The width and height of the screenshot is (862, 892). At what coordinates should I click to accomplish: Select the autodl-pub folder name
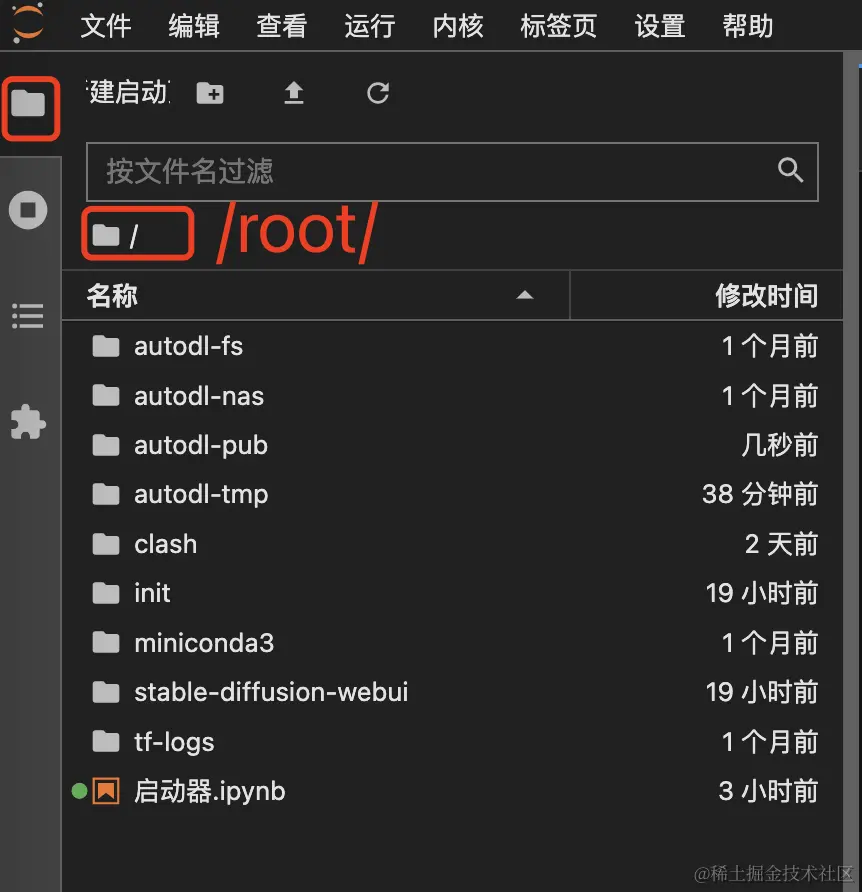[201, 445]
